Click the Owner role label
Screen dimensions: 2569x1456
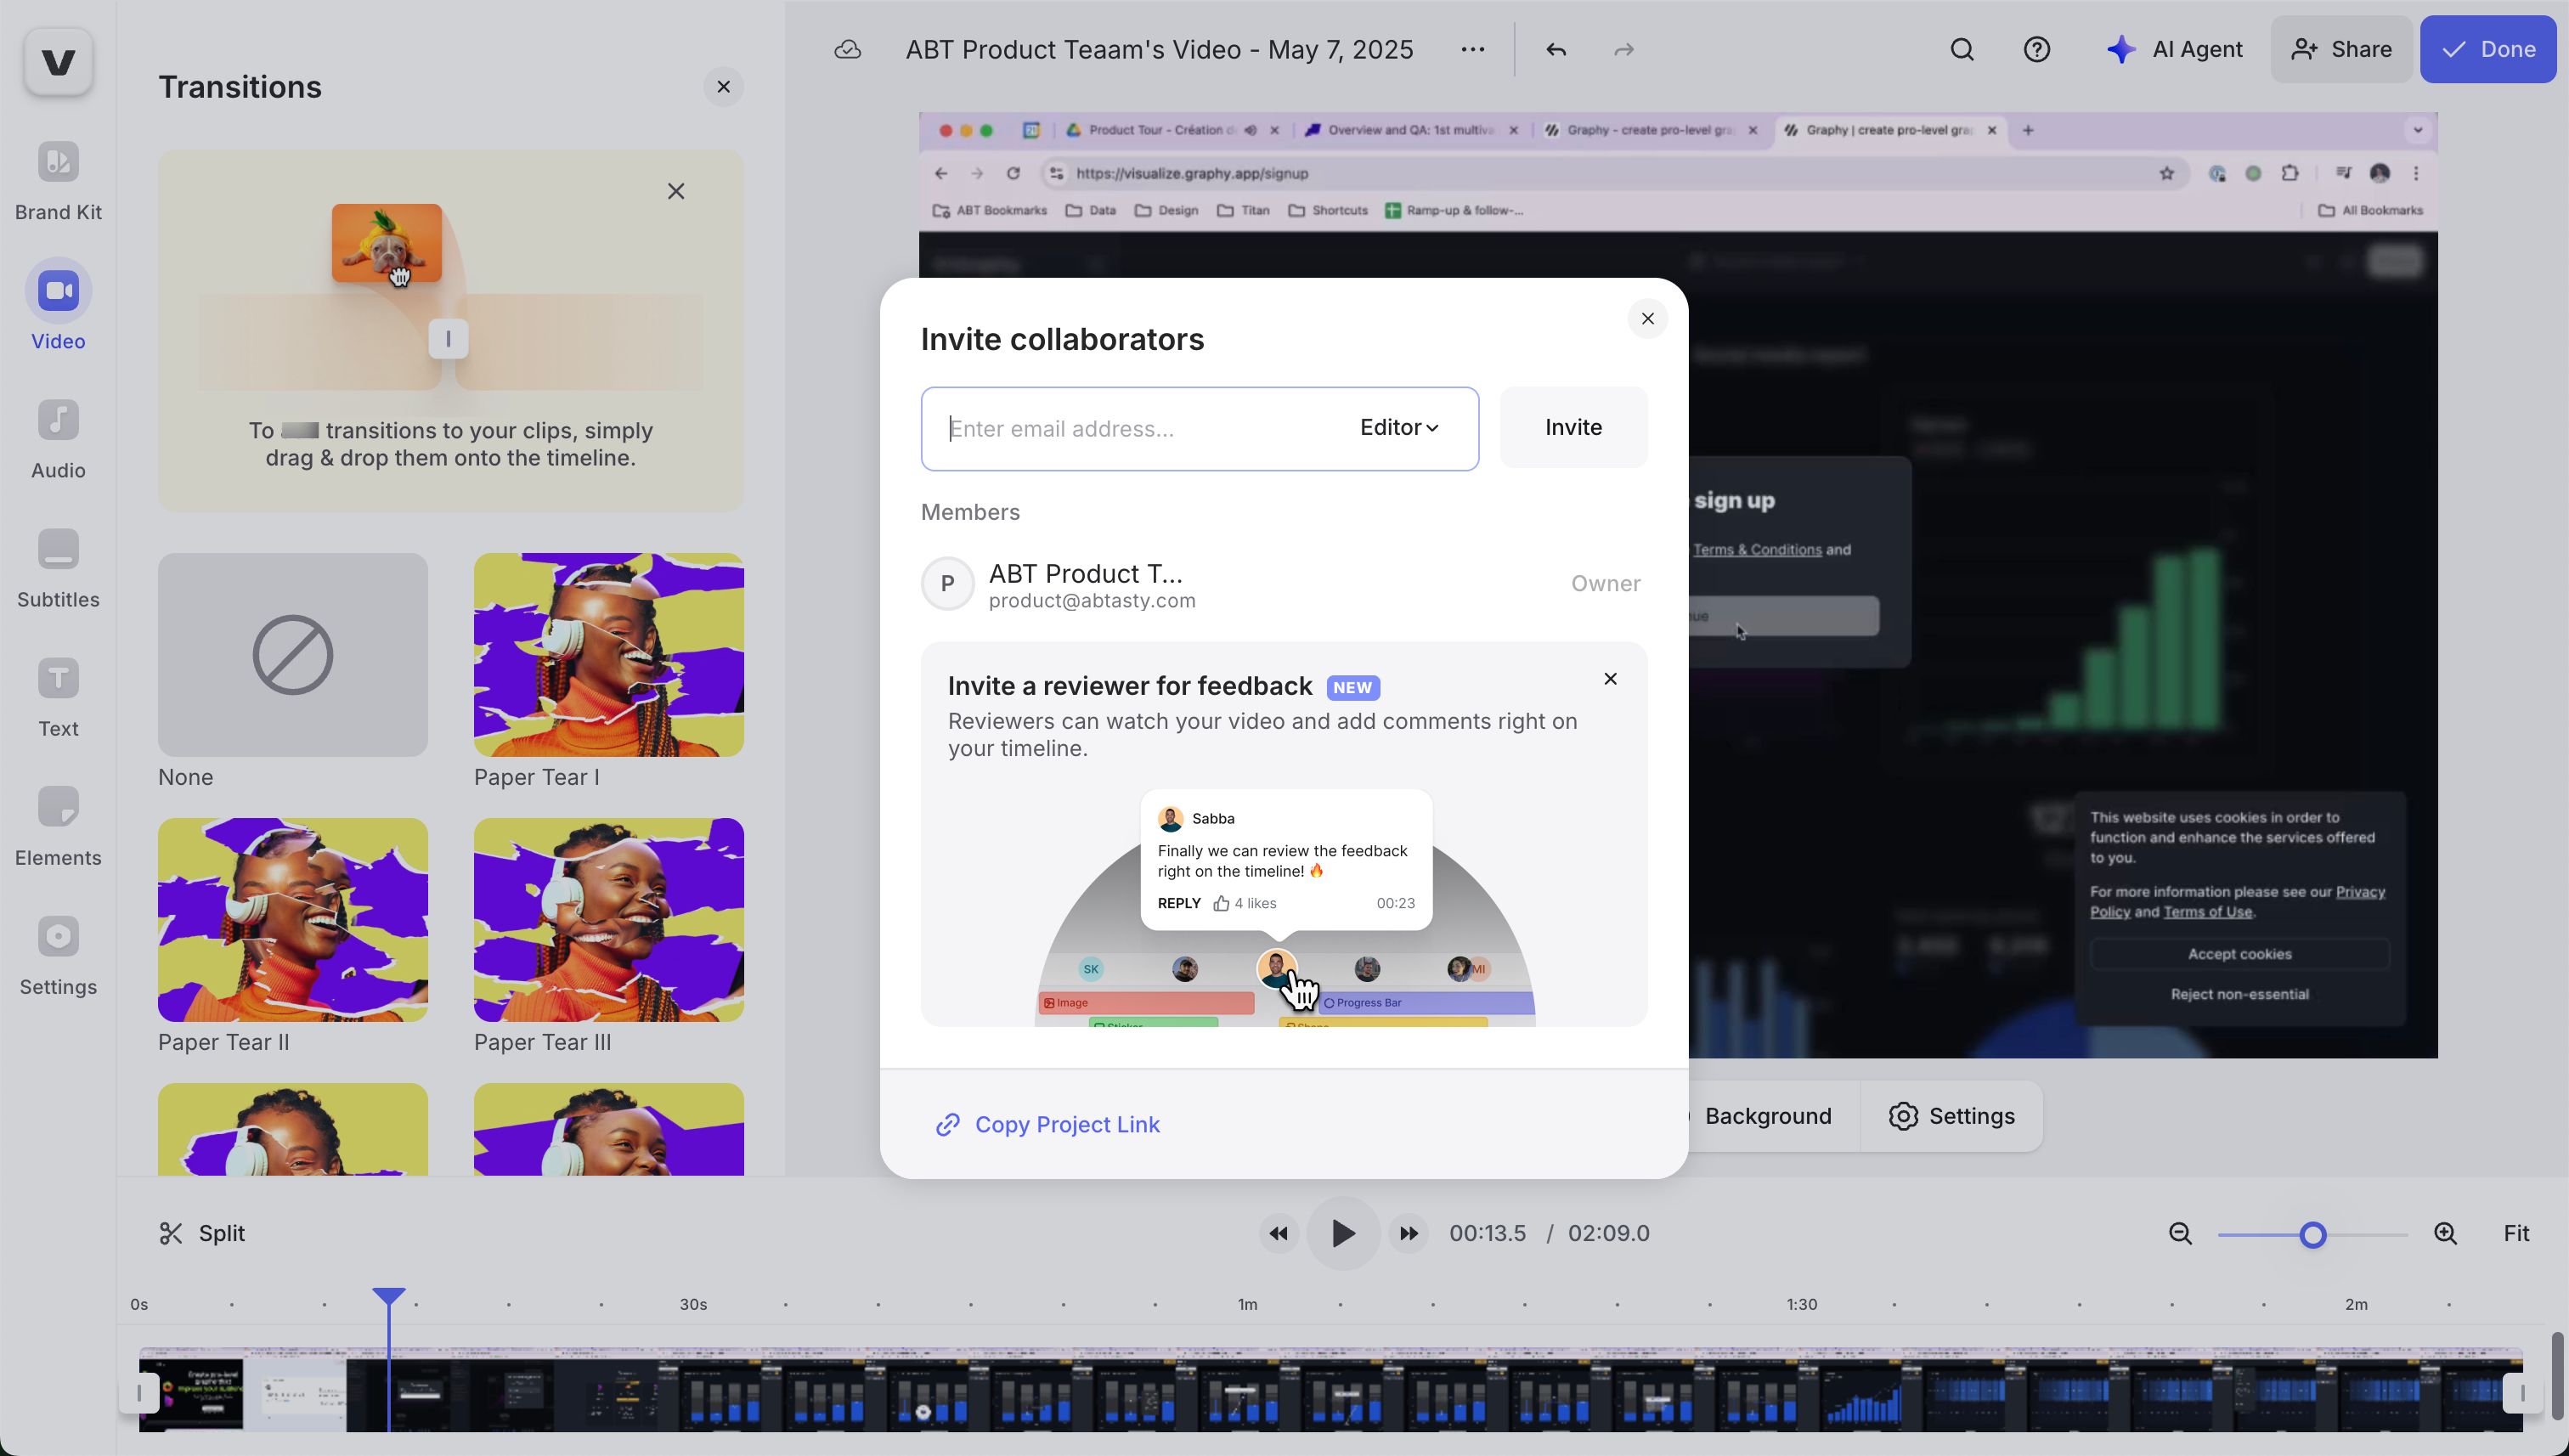(1605, 584)
